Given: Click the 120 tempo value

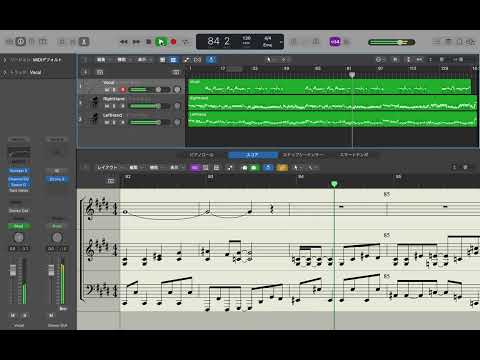Looking at the screenshot, I should (247, 38).
